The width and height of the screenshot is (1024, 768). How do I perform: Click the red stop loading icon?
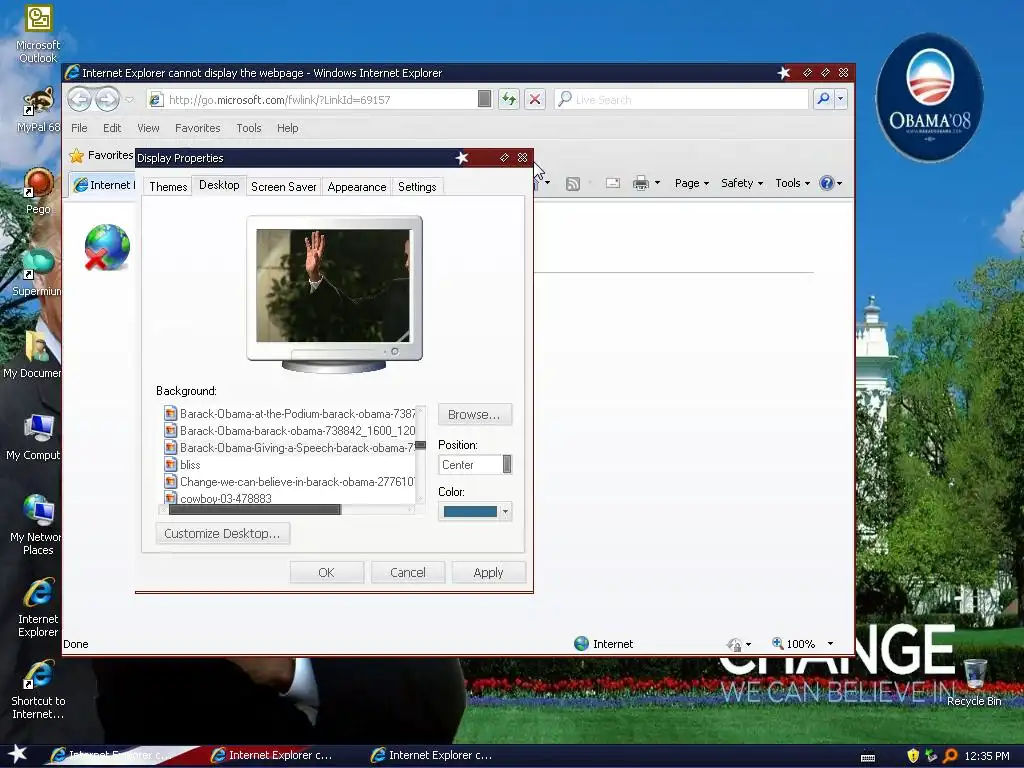click(535, 99)
